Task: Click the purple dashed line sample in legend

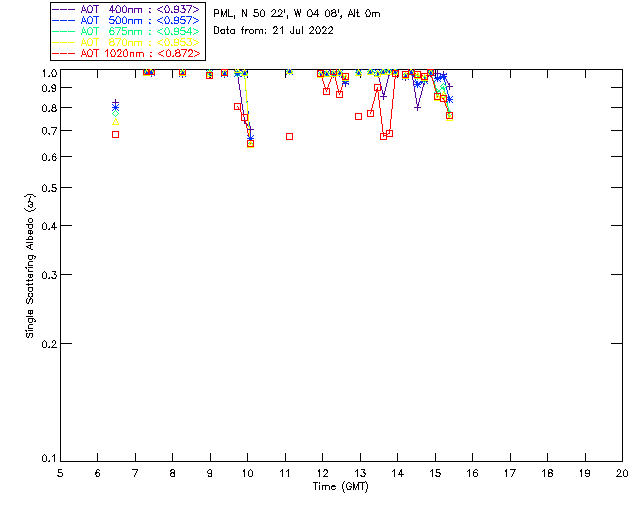Action: click(x=64, y=9)
